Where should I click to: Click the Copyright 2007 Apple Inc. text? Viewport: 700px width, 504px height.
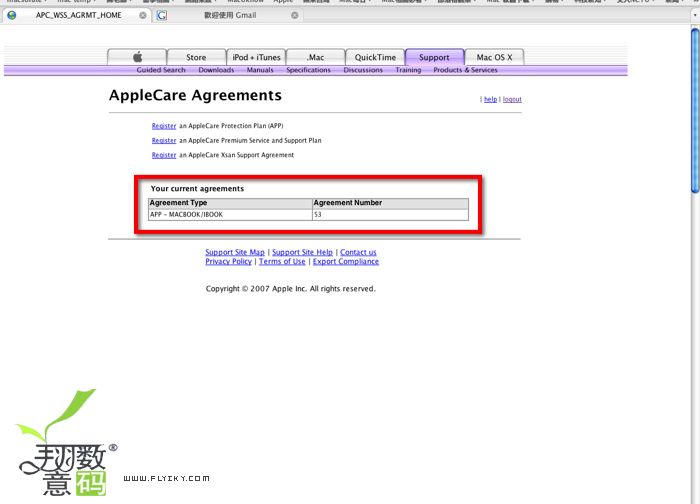291,289
